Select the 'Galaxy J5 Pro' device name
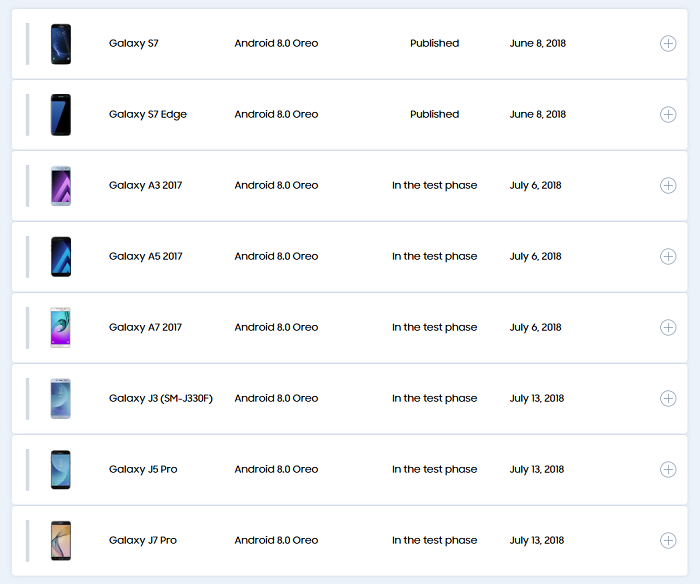This screenshot has height=584, width=700. [143, 469]
